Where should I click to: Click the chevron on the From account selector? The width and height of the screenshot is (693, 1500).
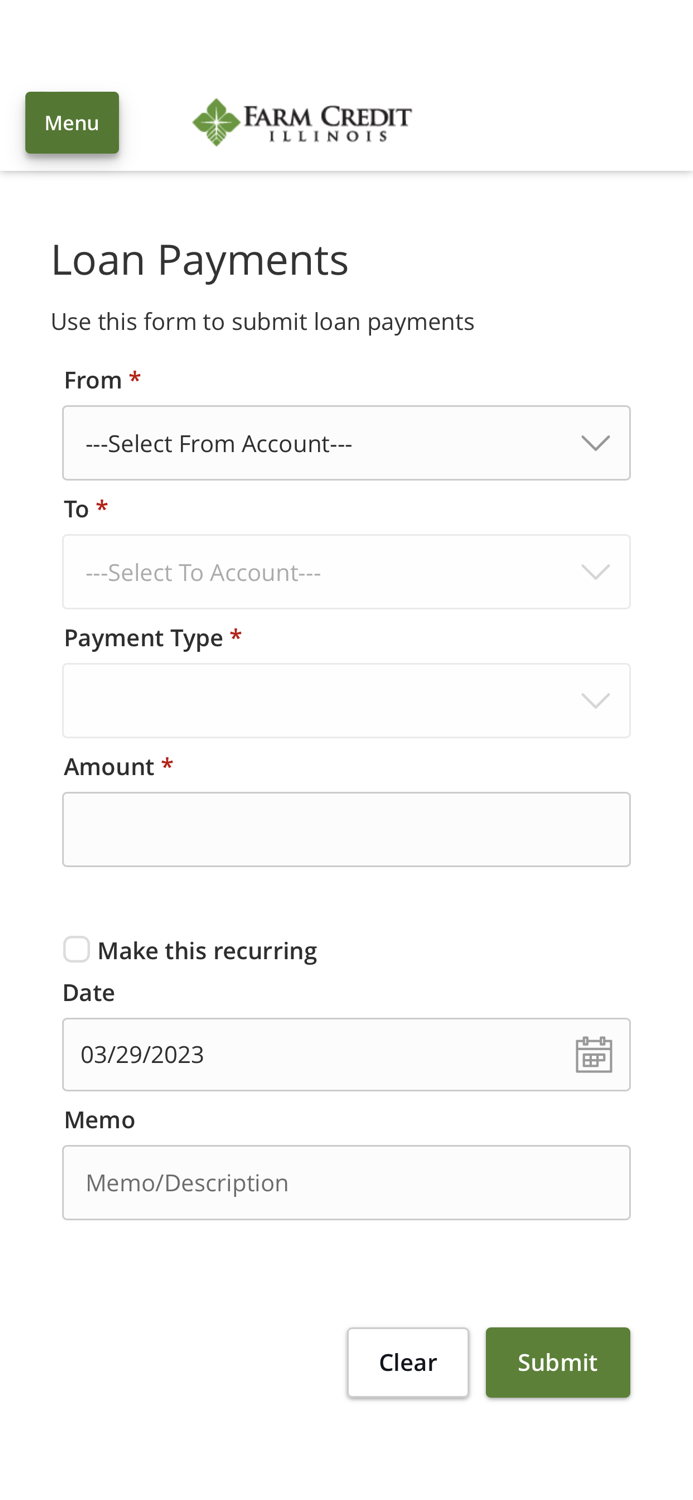(594, 441)
